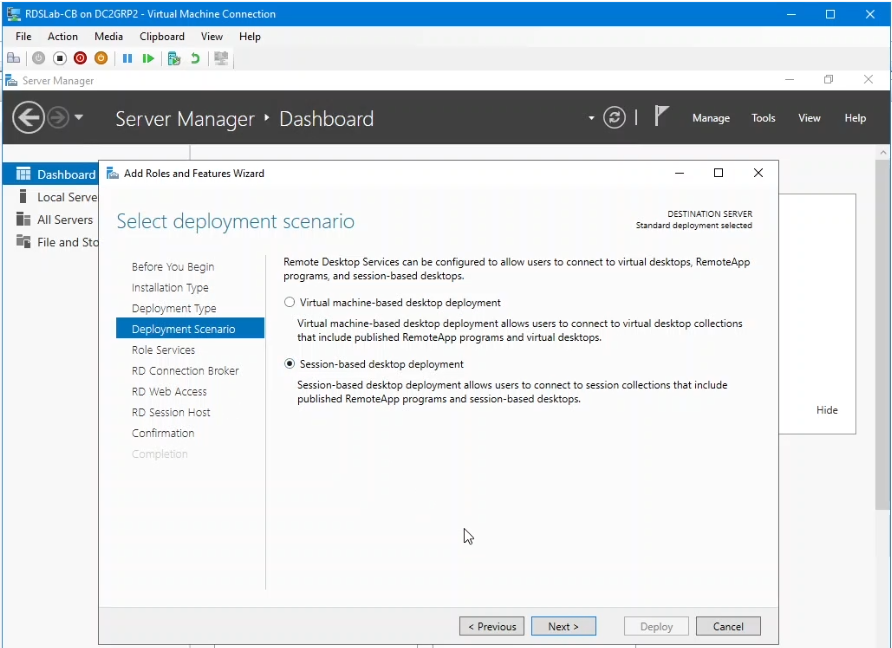Viewport: 892px width, 648px height.
Task: Click the green Reset VM icon
Action: click(x=148, y=59)
